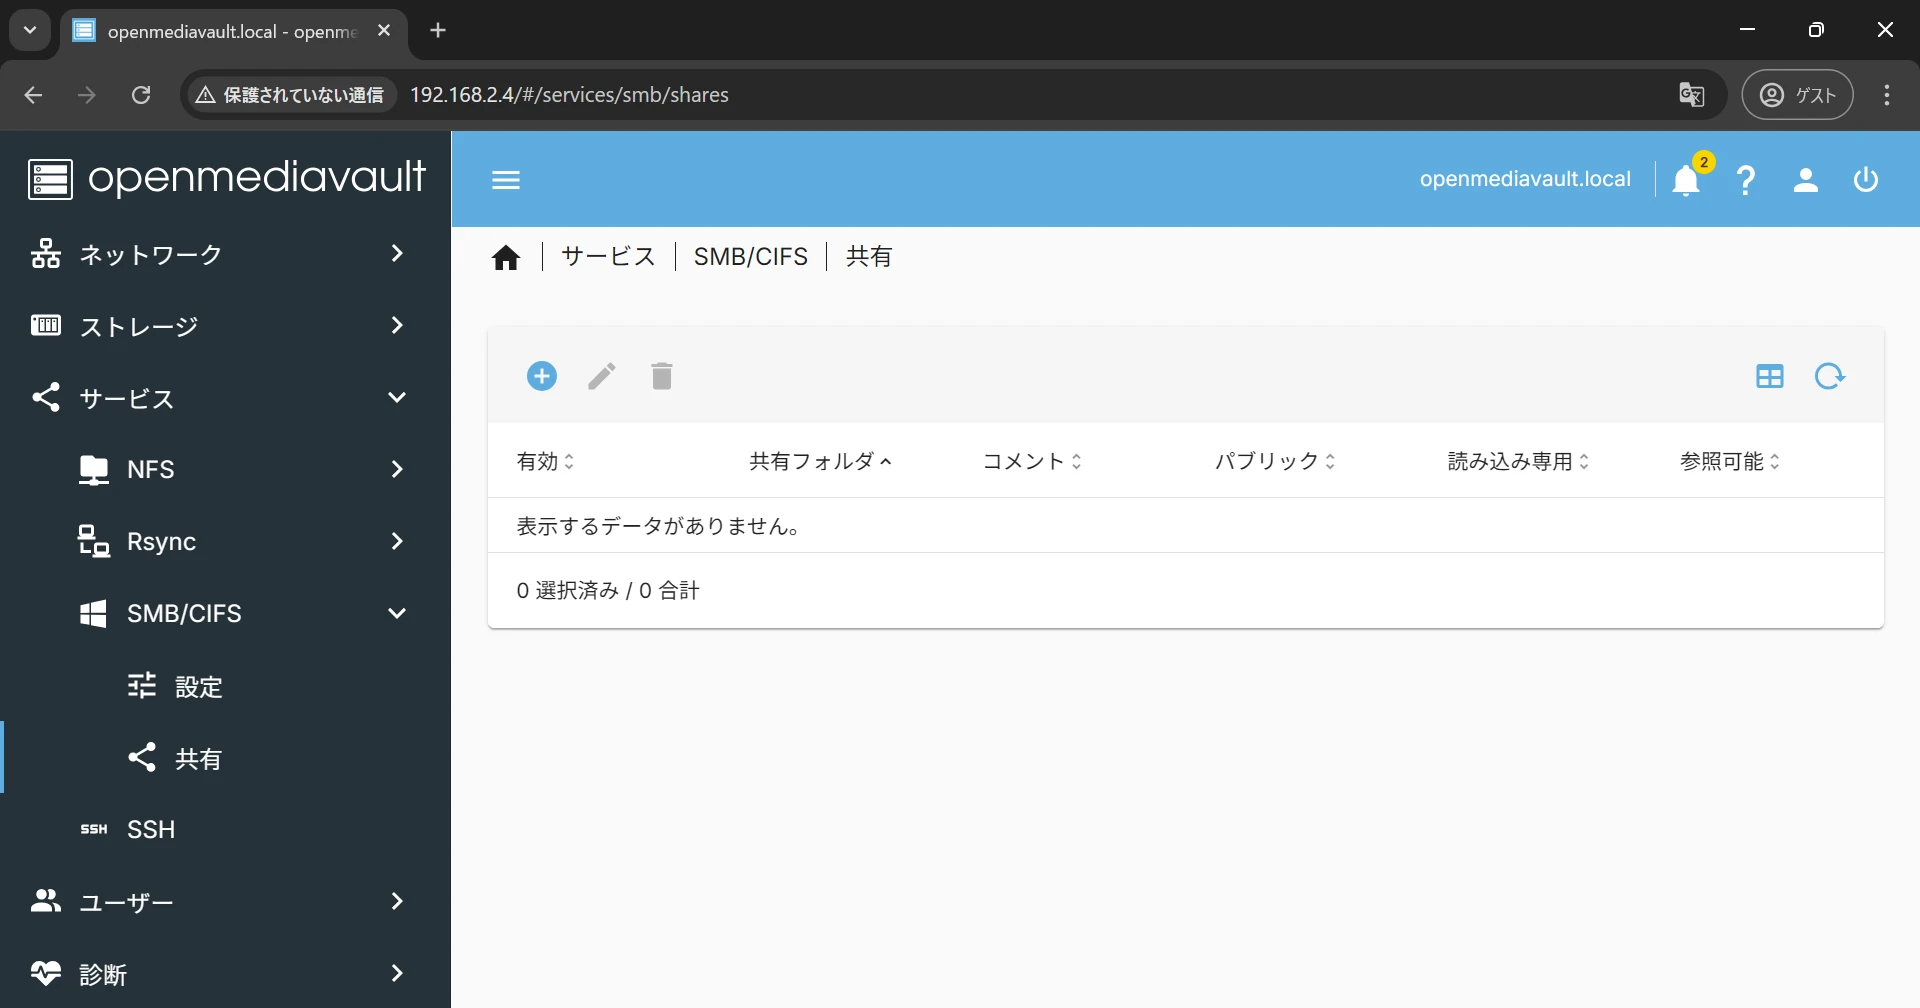Expand the ストレージ menu chevron
Viewport: 1920px width, 1008px height.
[397, 326]
